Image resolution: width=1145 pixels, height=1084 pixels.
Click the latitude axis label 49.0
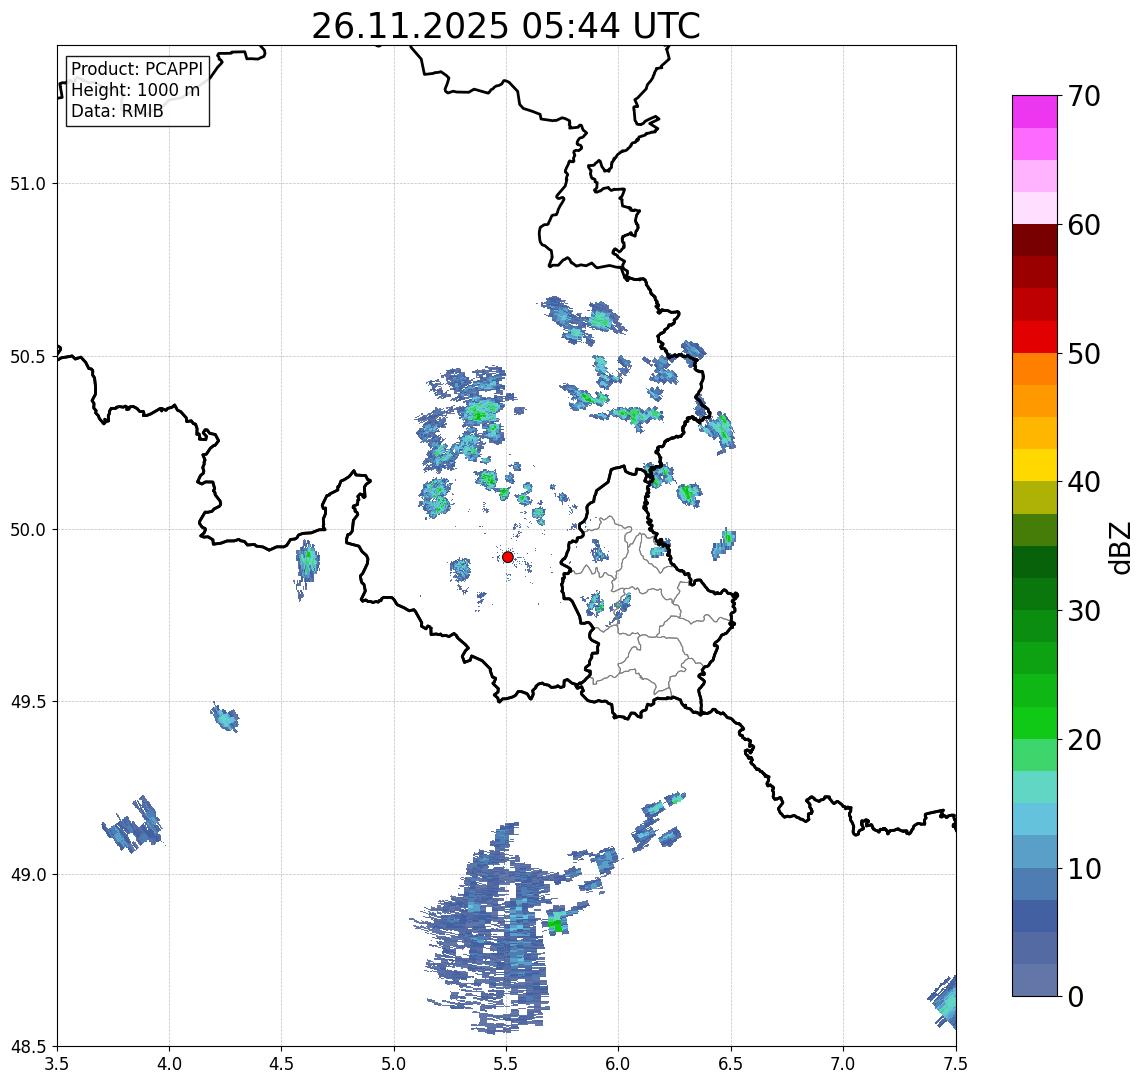28,874
